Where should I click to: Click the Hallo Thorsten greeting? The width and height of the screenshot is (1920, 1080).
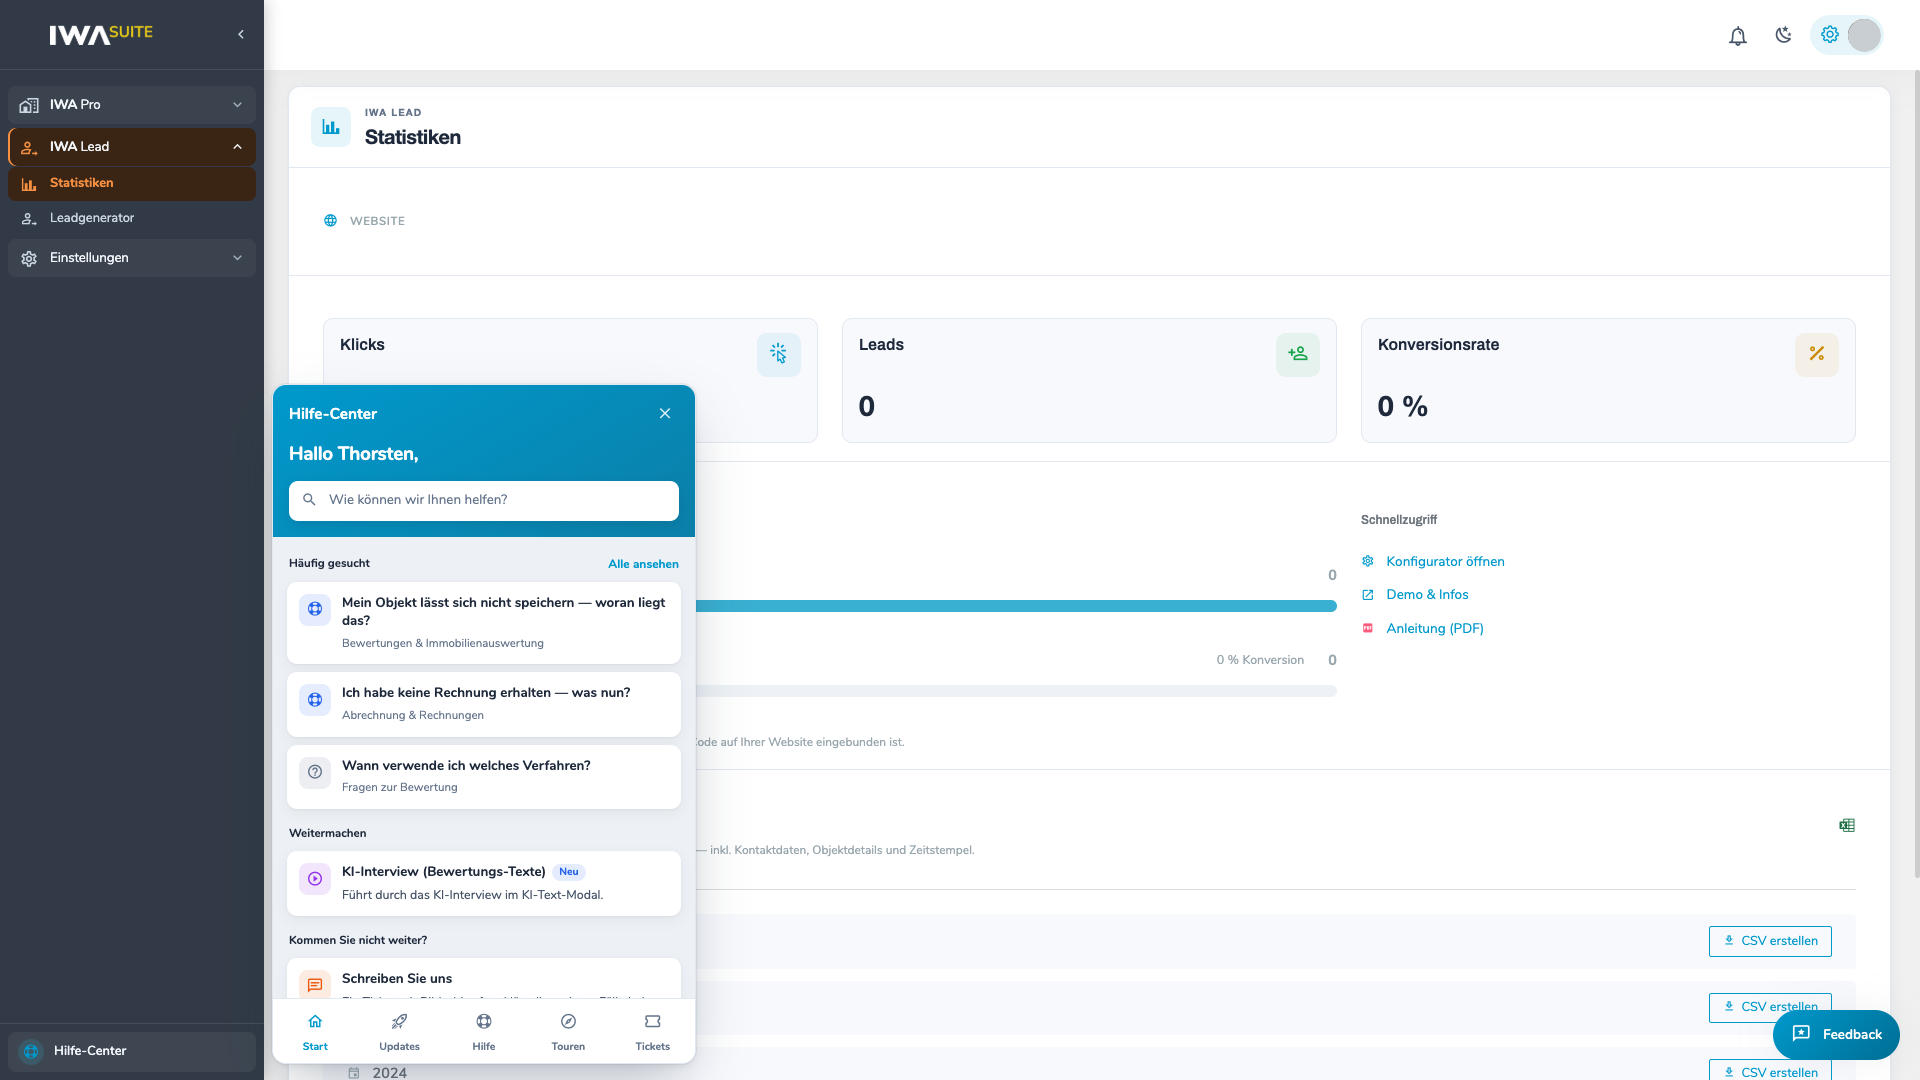coord(354,454)
